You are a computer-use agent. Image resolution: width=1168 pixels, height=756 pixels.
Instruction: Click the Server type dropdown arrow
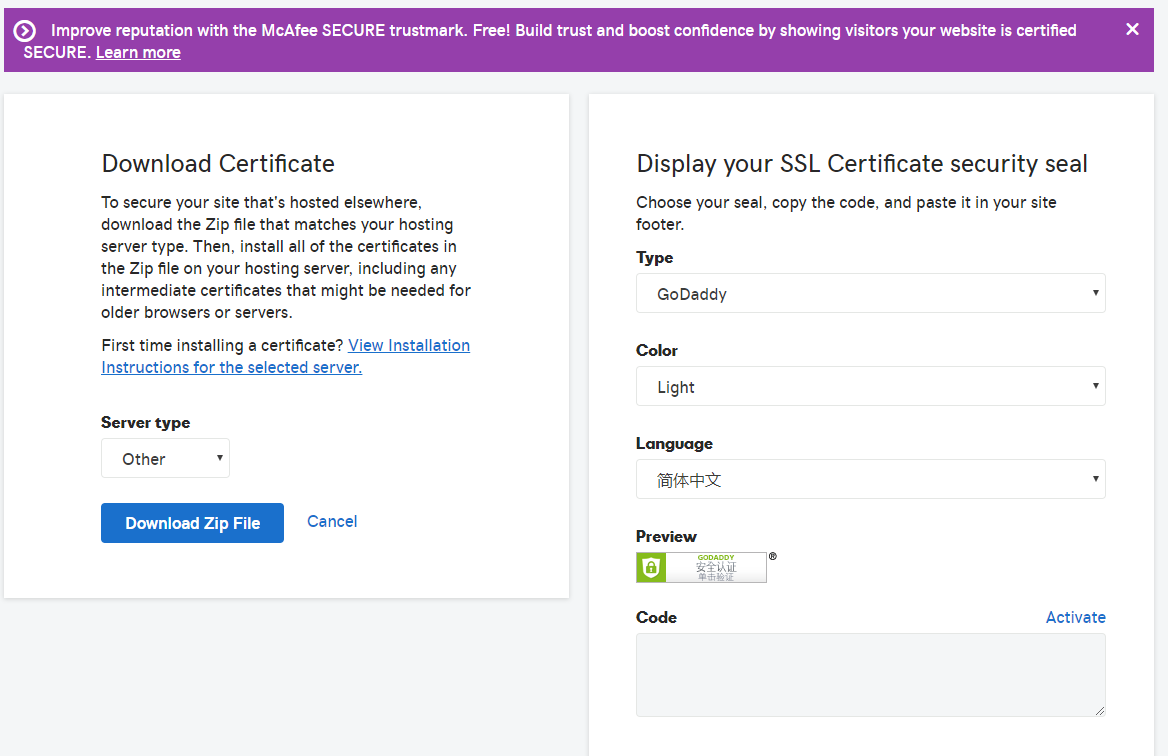(x=220, y=457)
